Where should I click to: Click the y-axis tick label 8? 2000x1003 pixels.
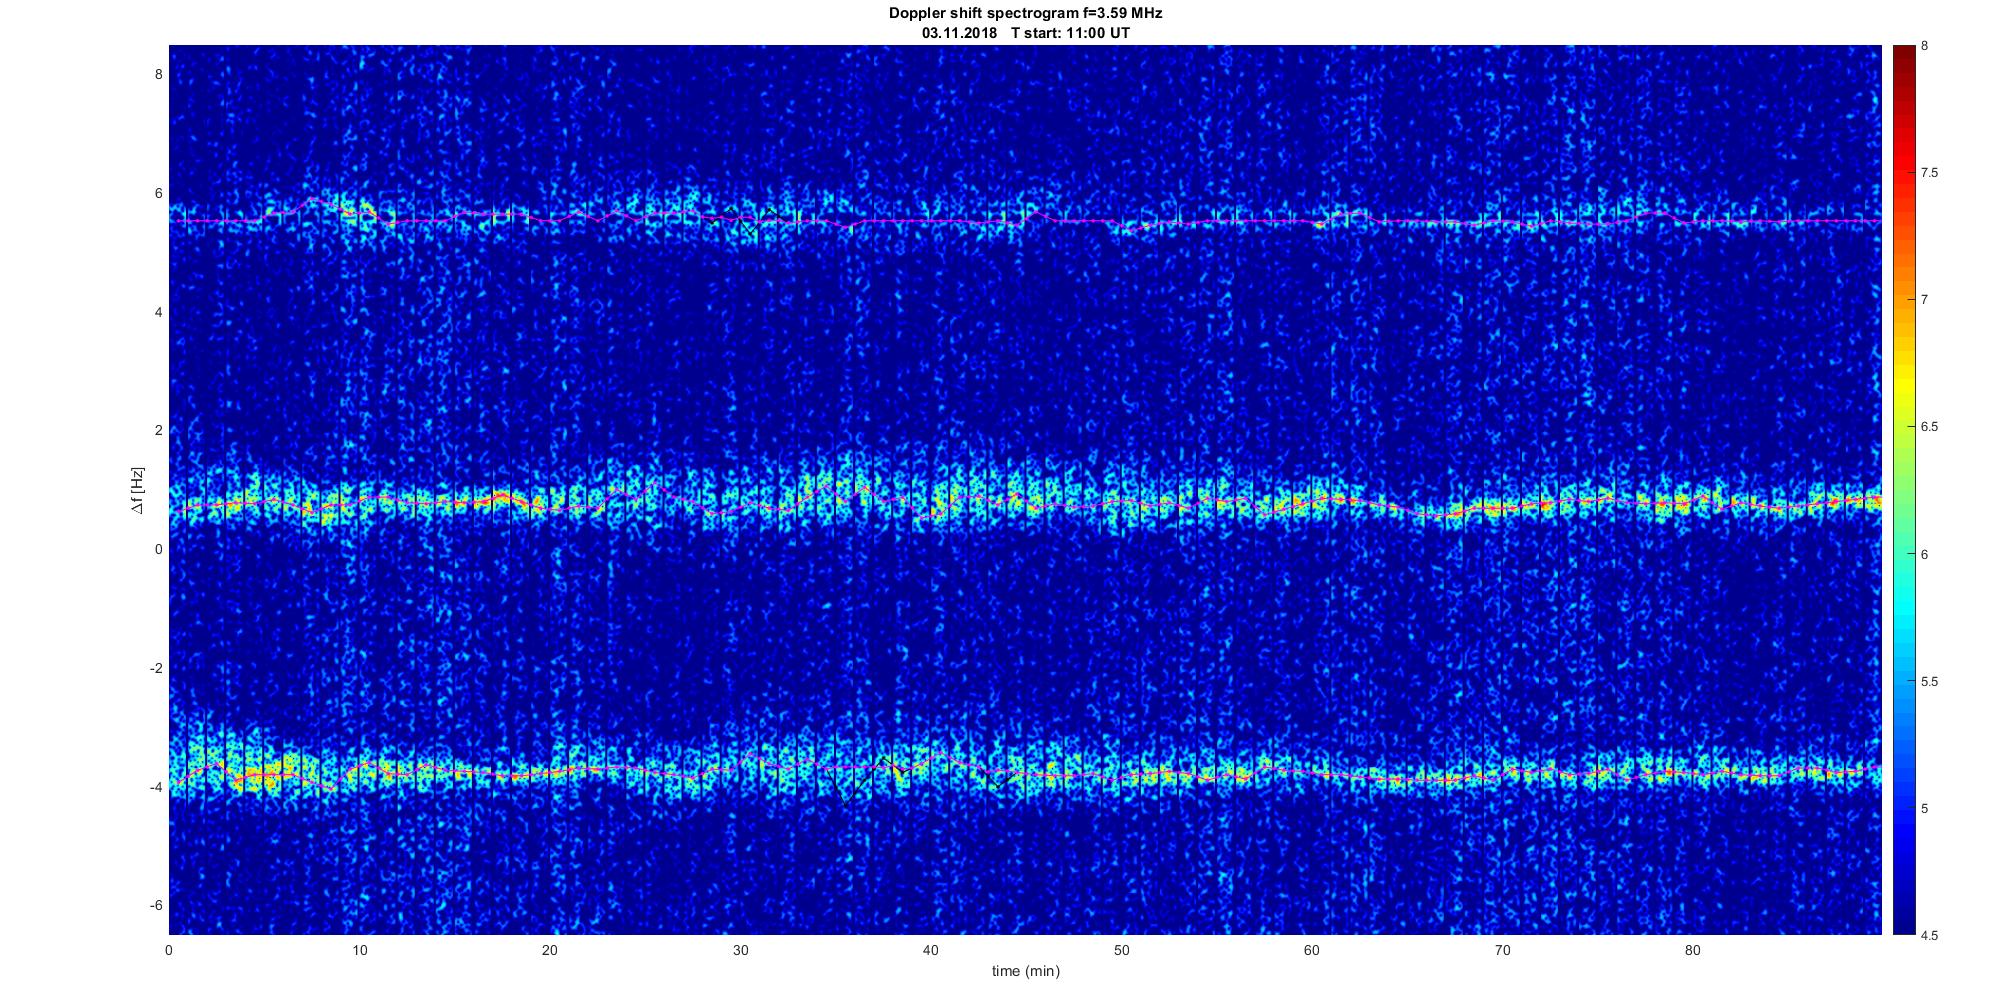coord(158,75)
